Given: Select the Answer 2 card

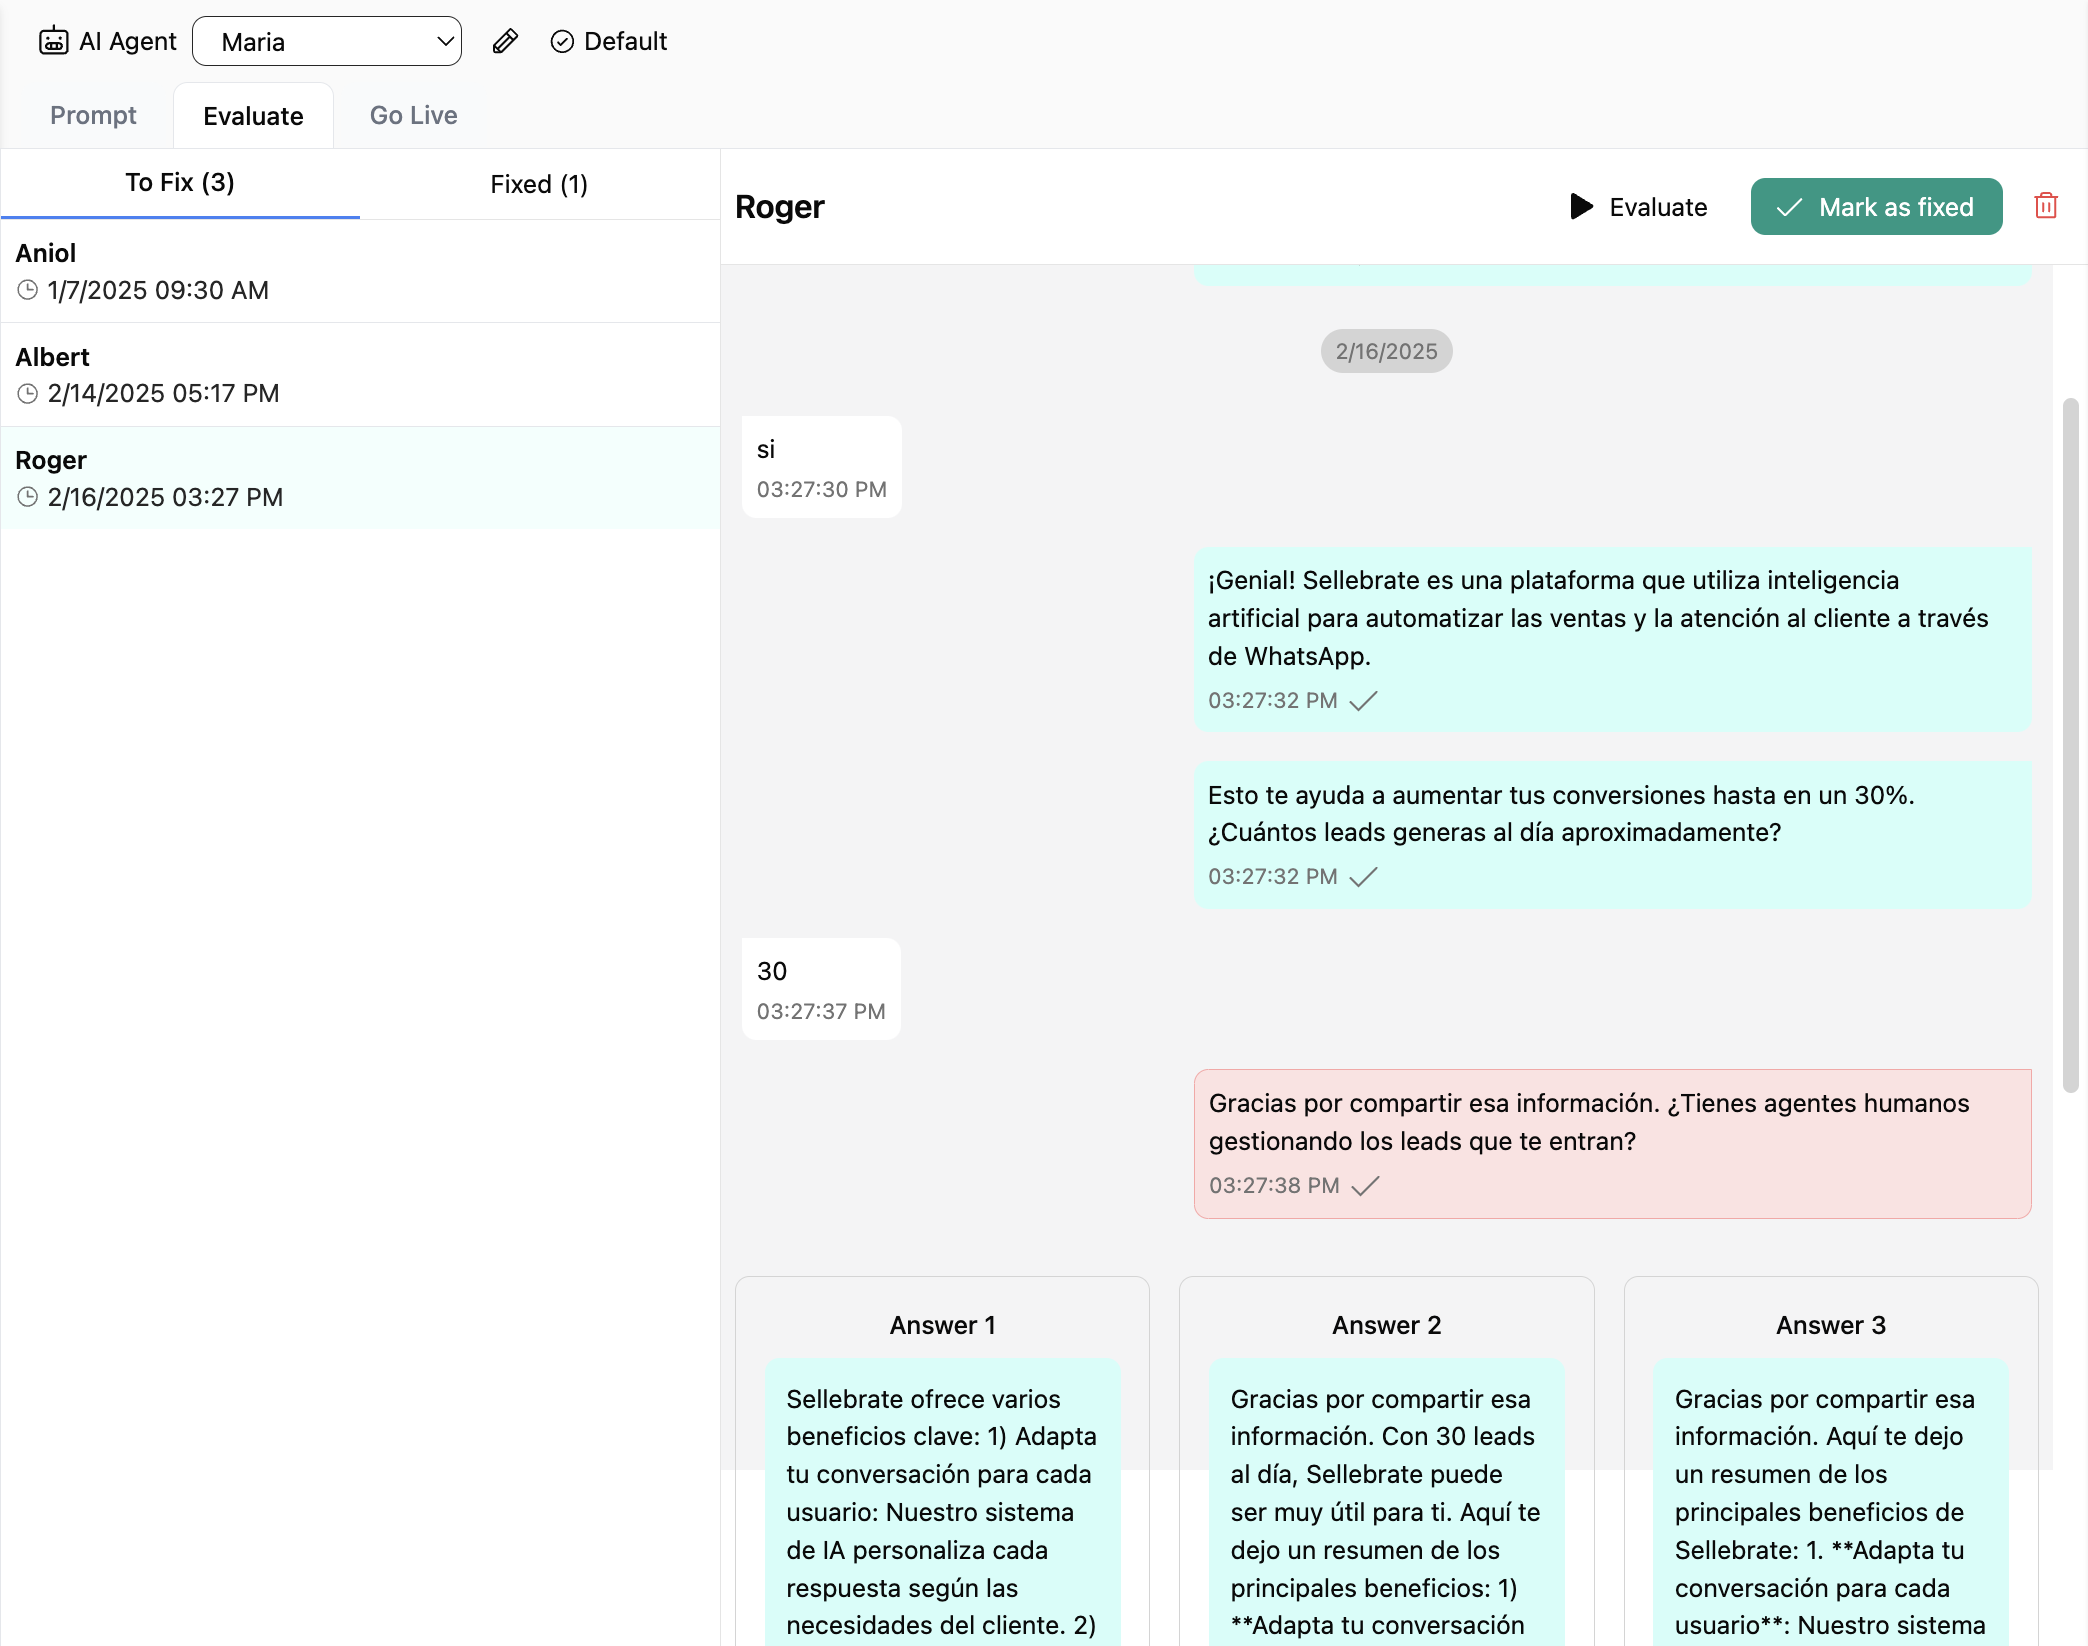Looking at the screenshot, I should pos(1386,1461).
